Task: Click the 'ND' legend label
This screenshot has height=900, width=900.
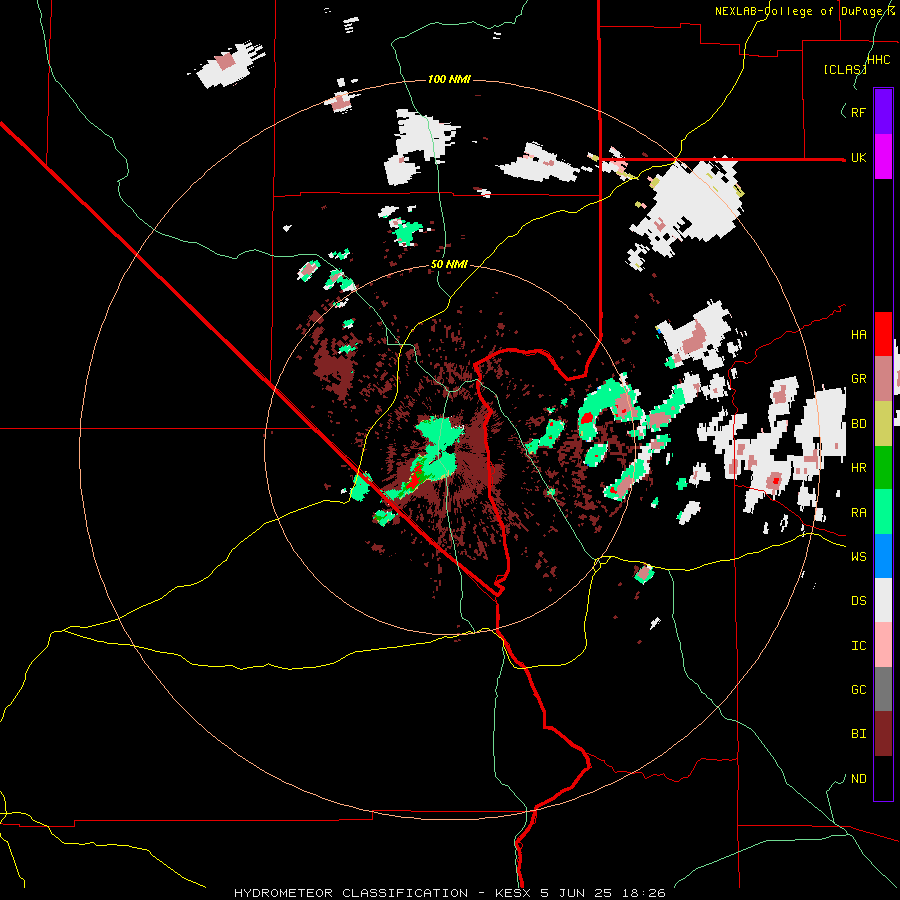Action: 858,779
